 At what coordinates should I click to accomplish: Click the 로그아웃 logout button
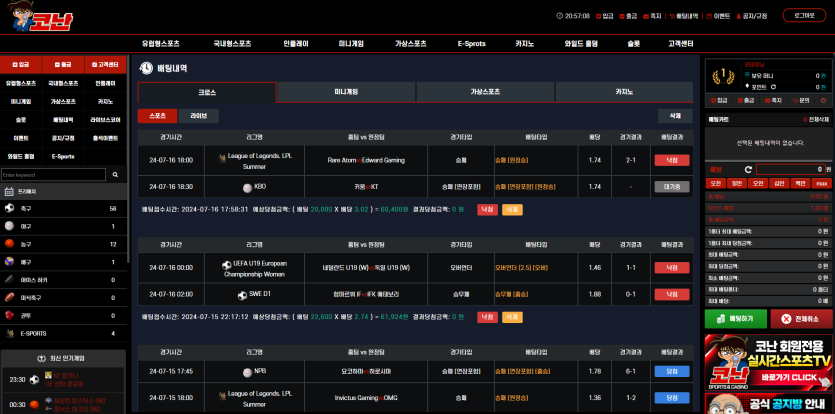[804, 16]
